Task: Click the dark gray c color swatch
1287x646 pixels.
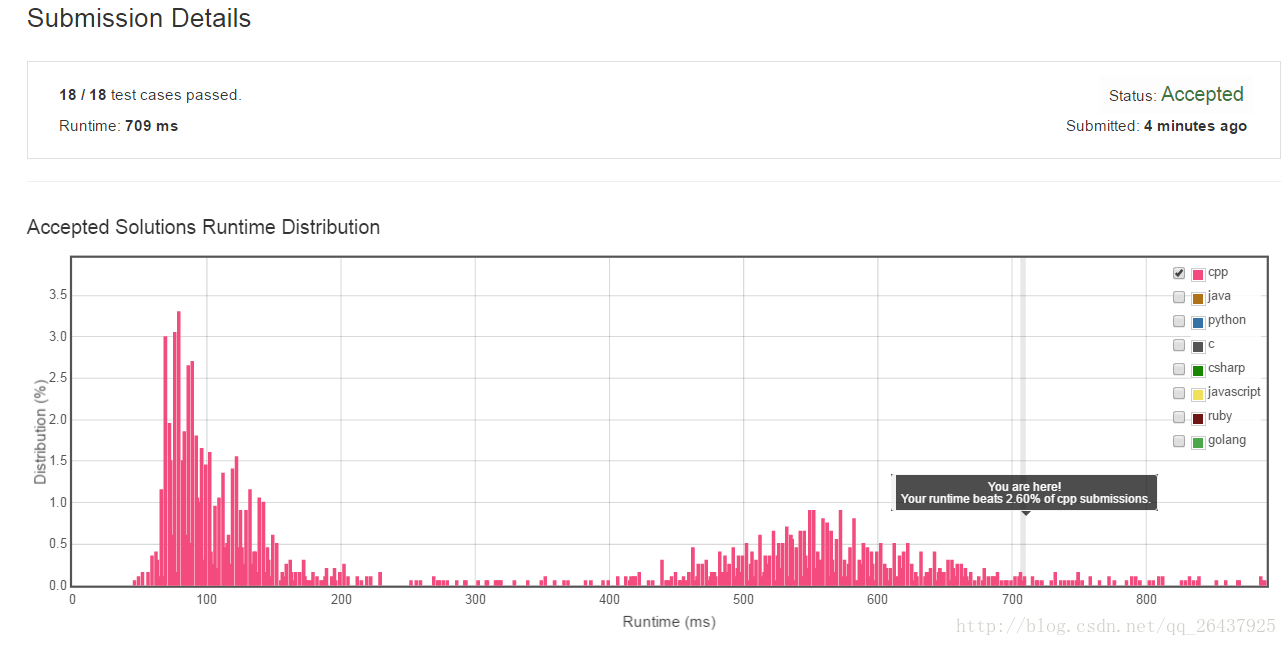Action: click(1198, 346)
